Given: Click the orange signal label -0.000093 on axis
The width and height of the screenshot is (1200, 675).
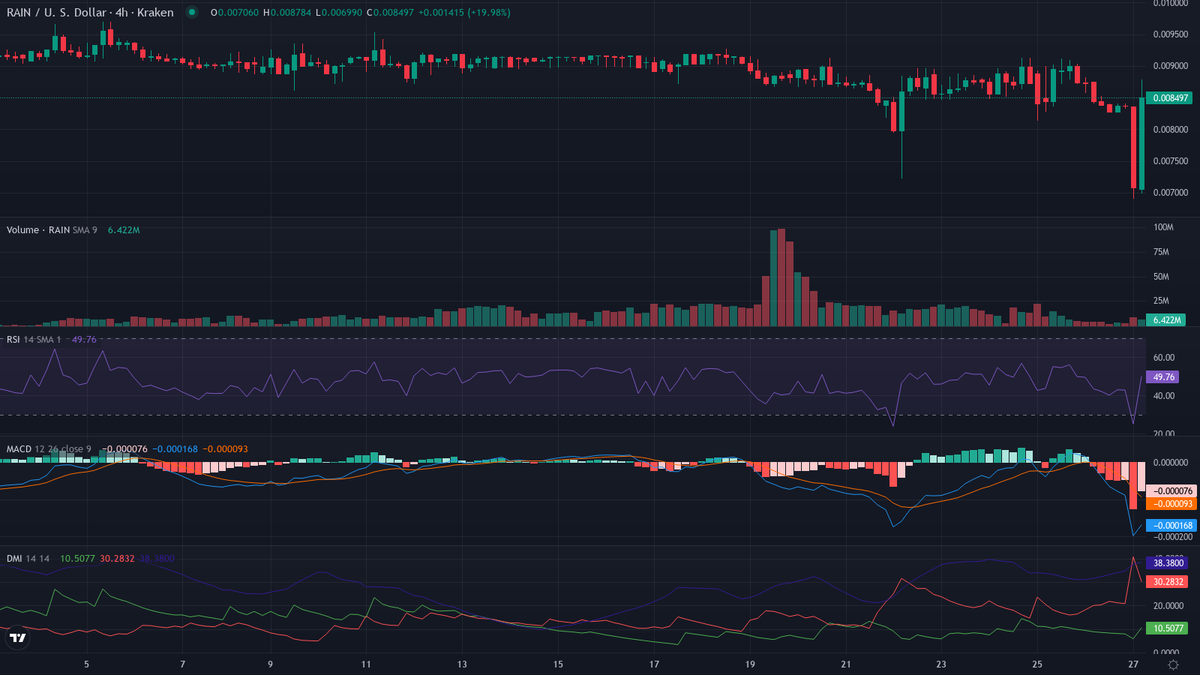Looking at the screenshot, I should 1170,503.
